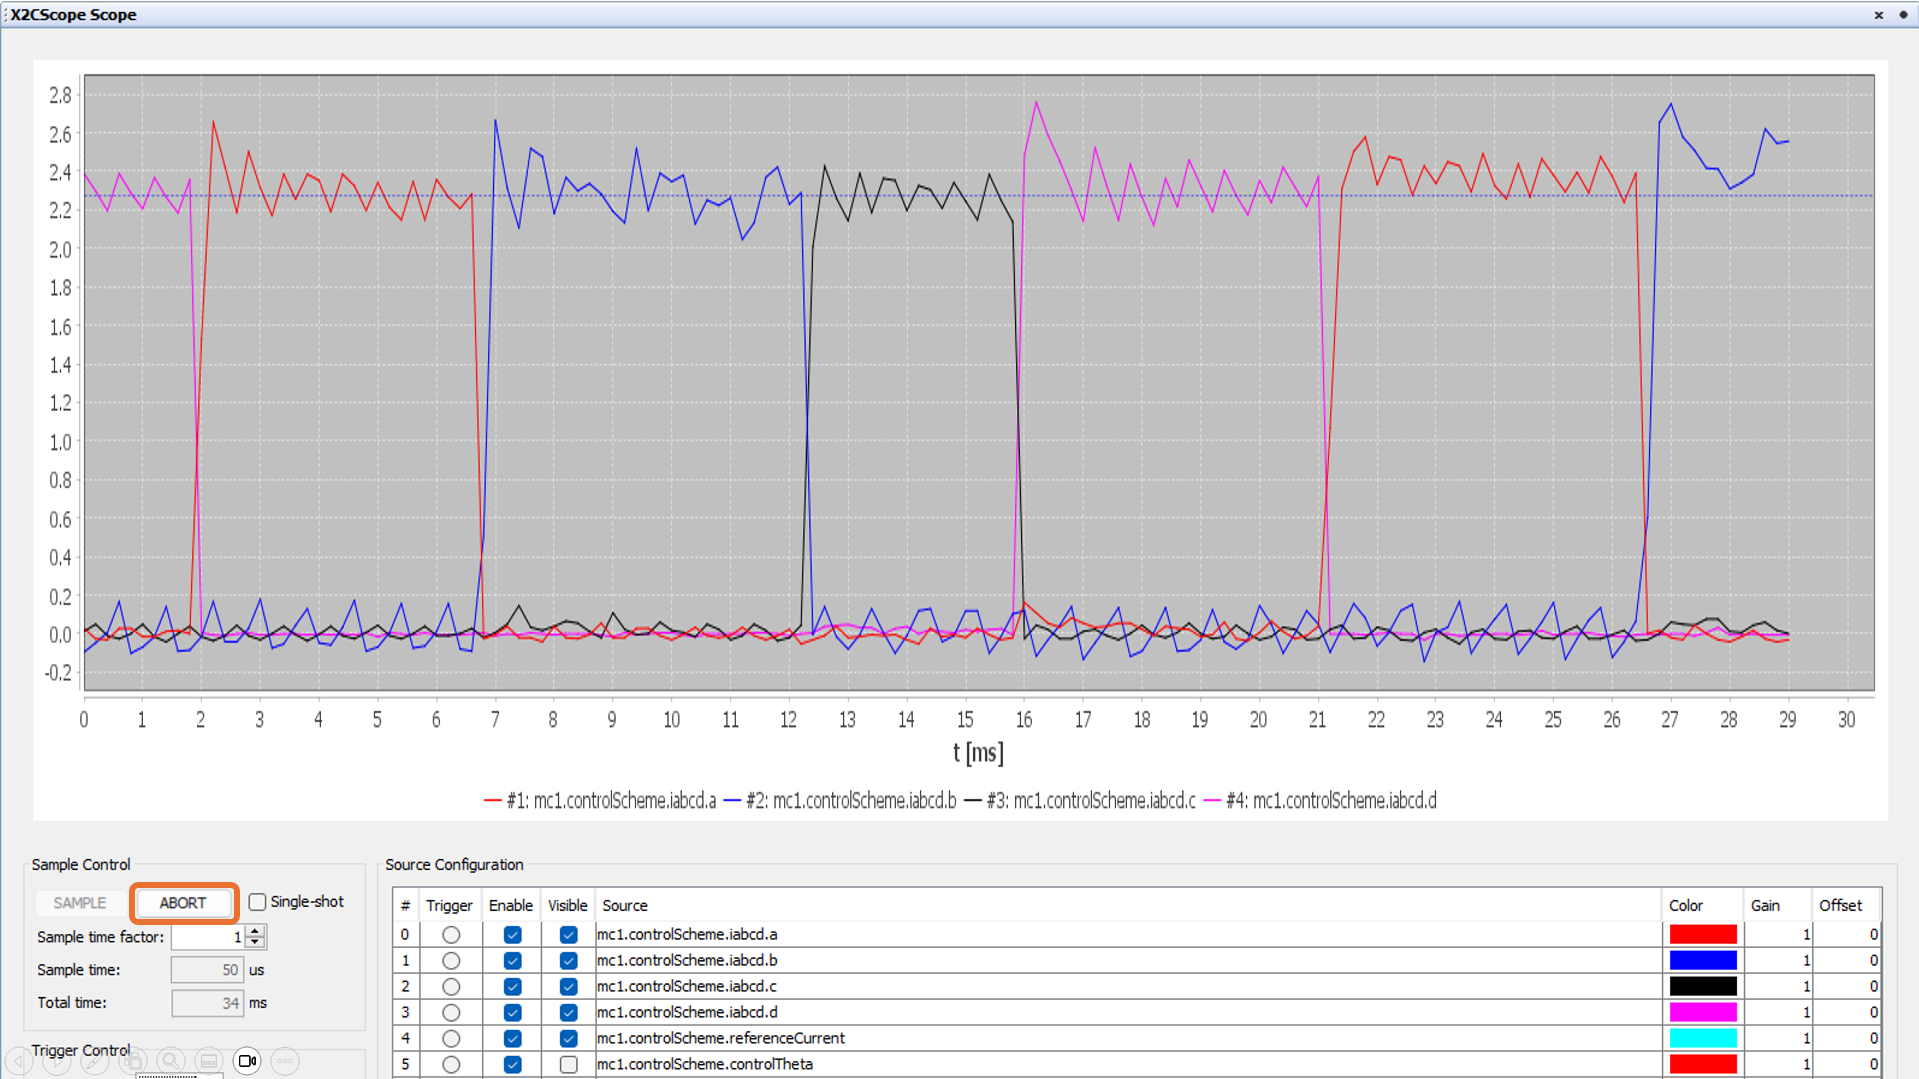The height and width of the screenshot is (1079, 1919).
Task: Enable the Single-shot checkbox
Action: [258, 902]
